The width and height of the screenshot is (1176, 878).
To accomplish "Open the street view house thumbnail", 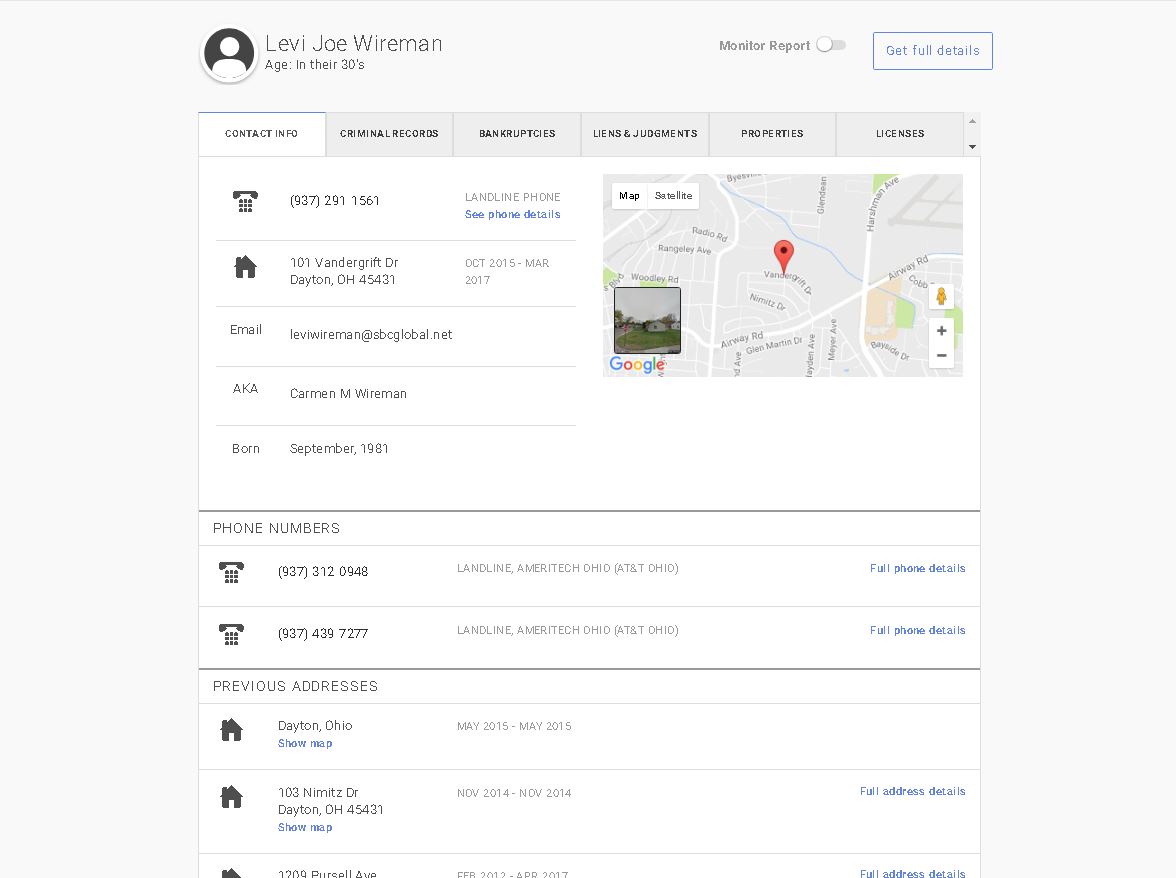I will tap(647, 320).
